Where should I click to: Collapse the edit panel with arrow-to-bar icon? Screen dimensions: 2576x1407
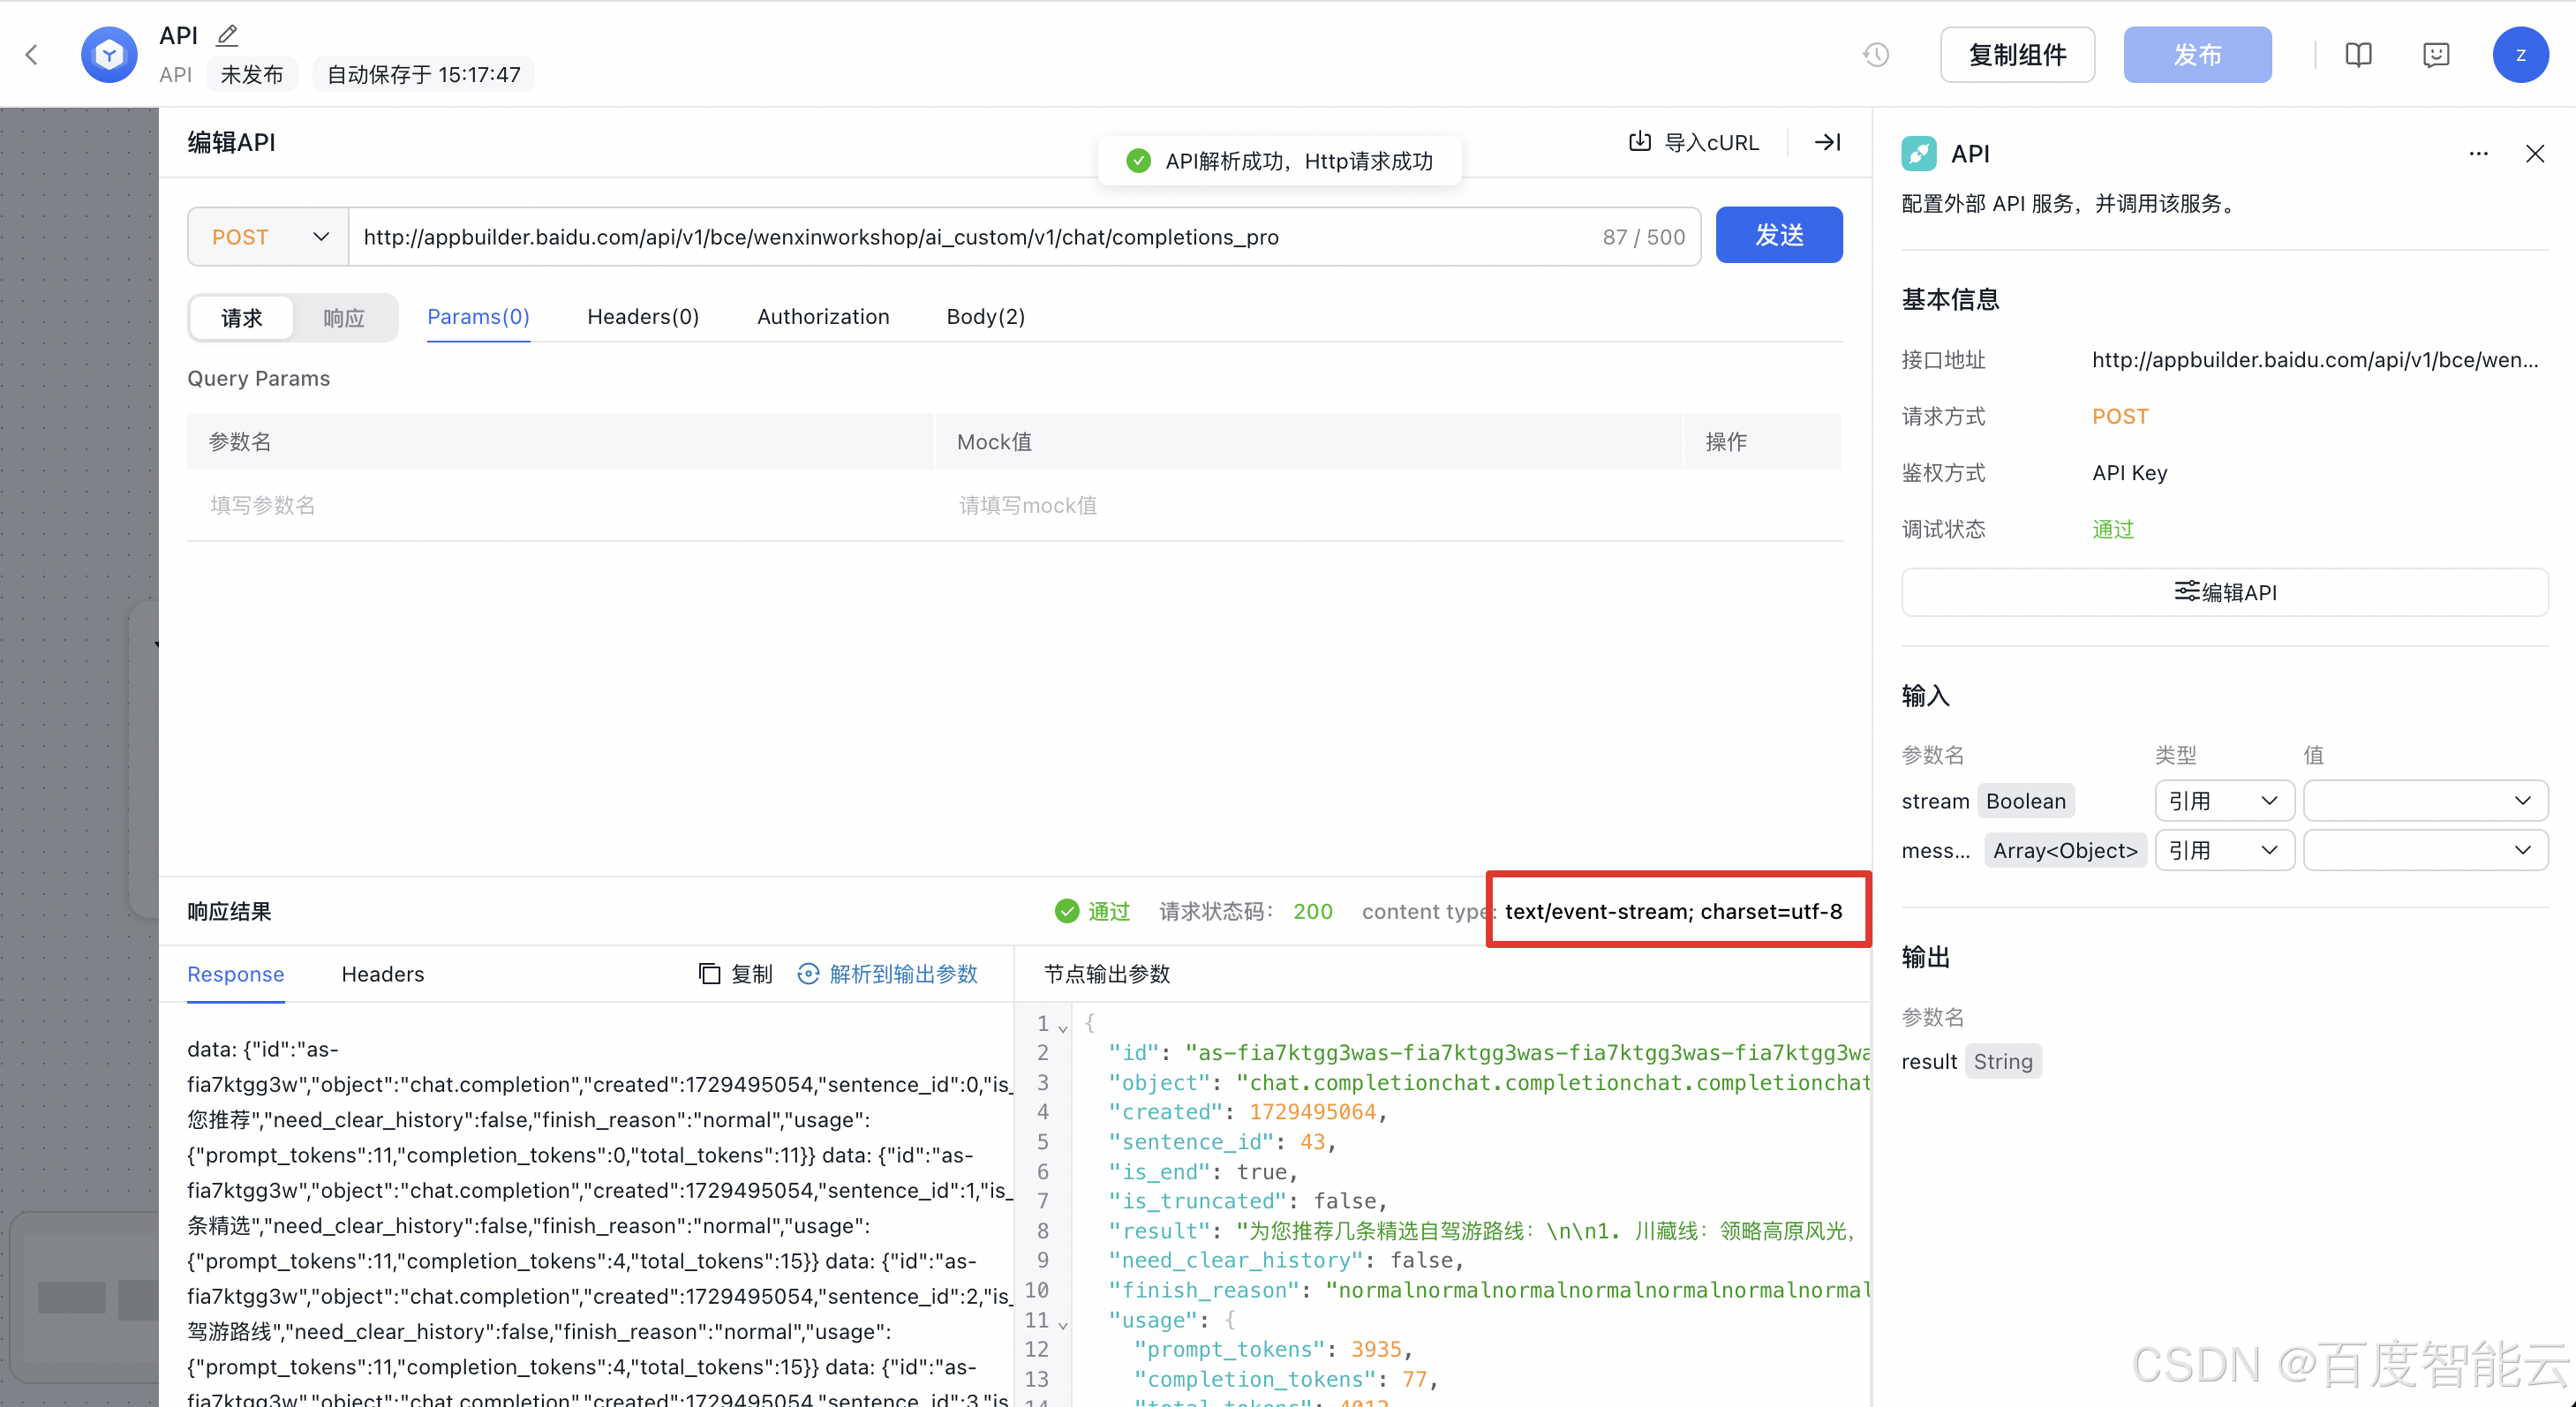pyautogui.click(x=1827, y=142)
